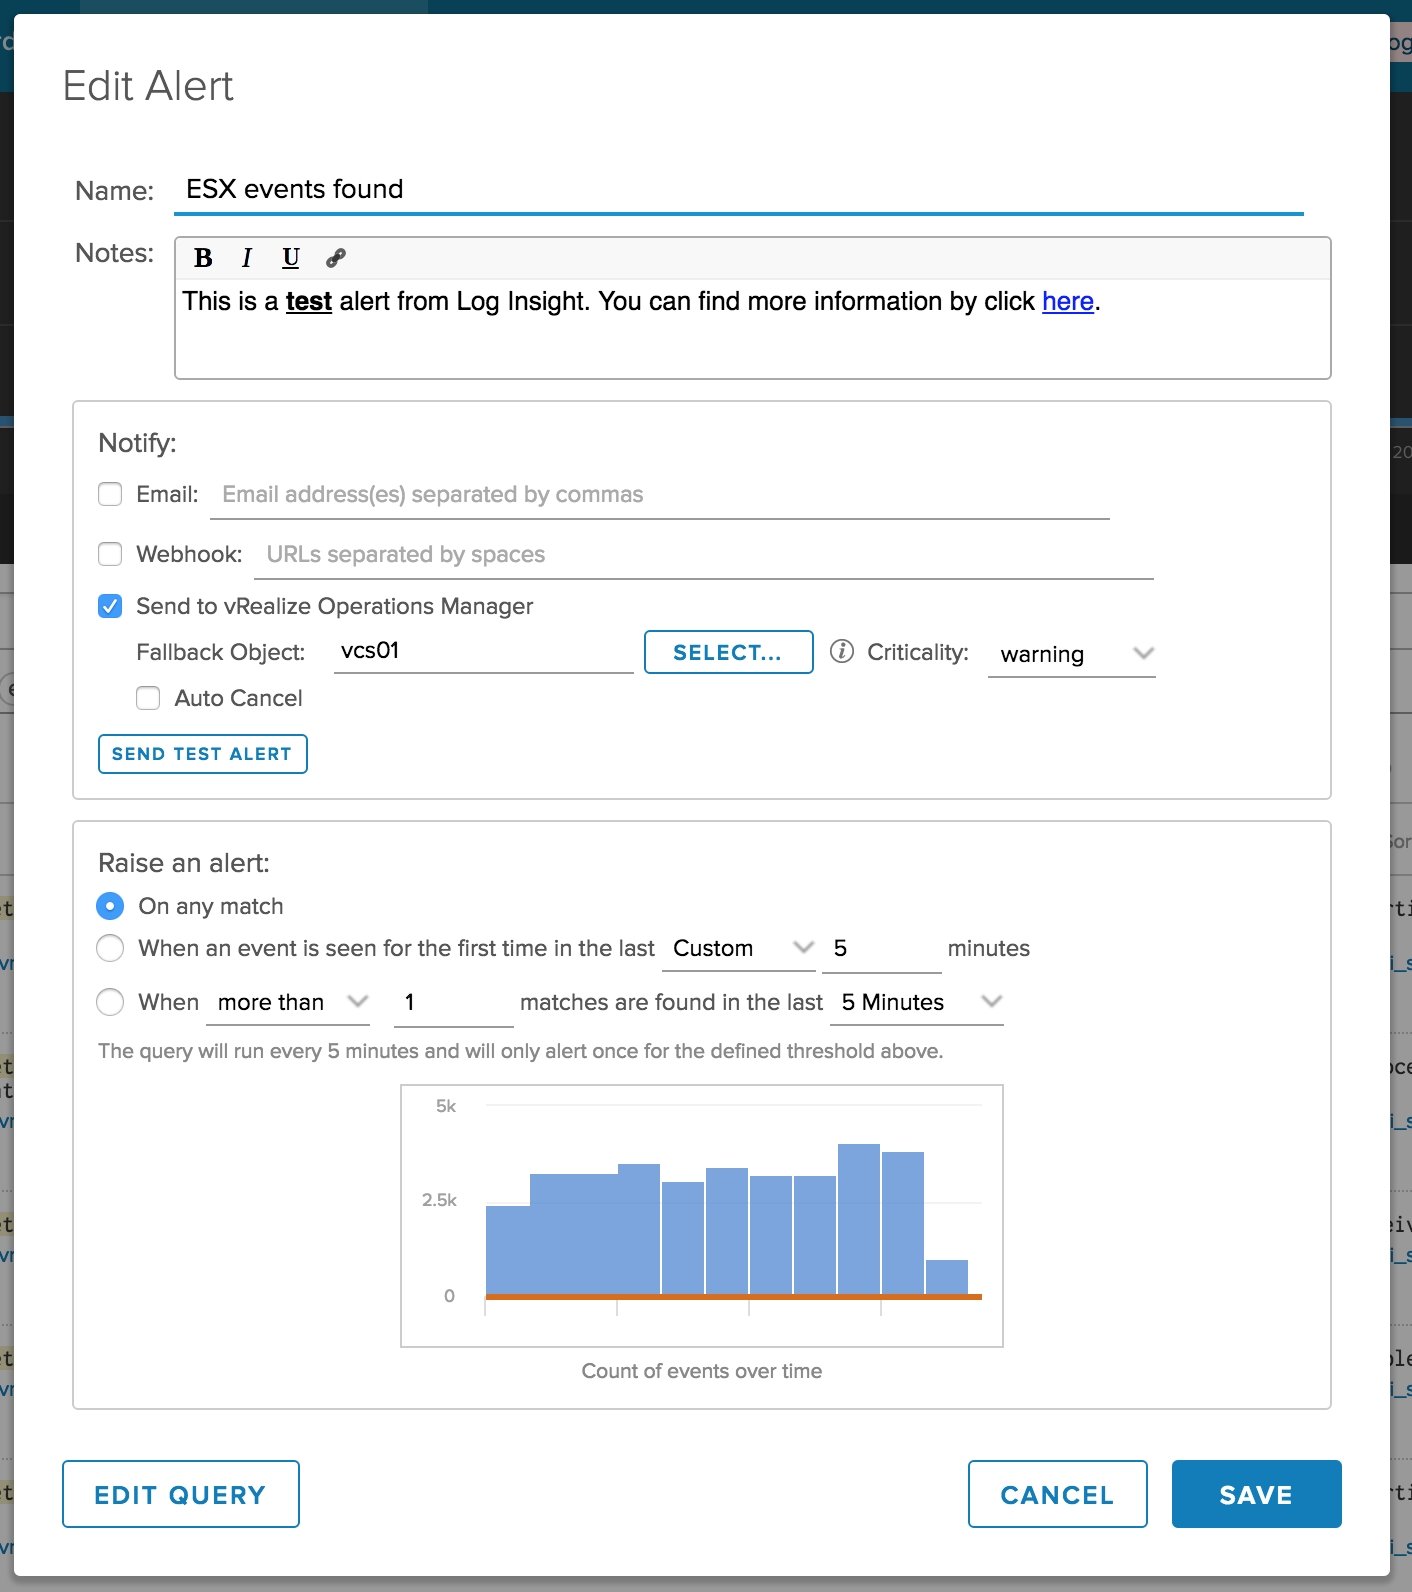Expand the Custom time range dropdown

[739, 948]
